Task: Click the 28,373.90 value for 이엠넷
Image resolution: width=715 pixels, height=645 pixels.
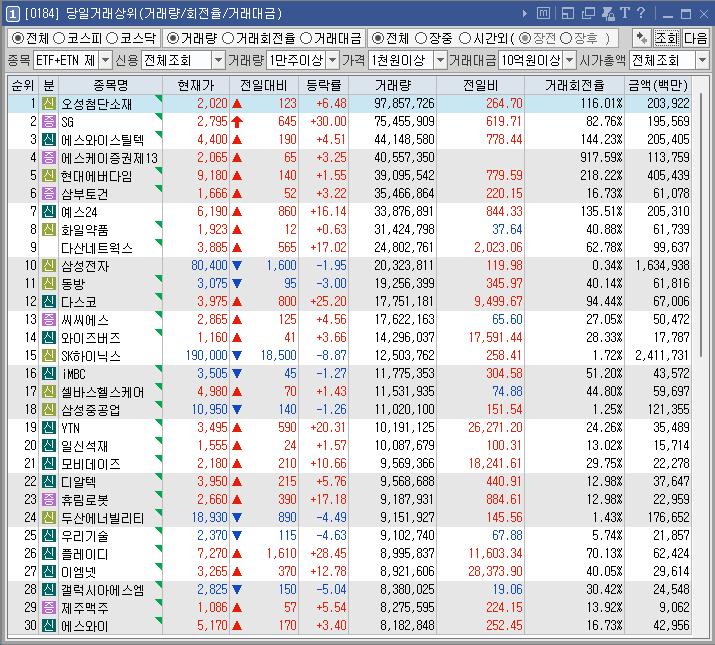Action: [x=495, y=571]
